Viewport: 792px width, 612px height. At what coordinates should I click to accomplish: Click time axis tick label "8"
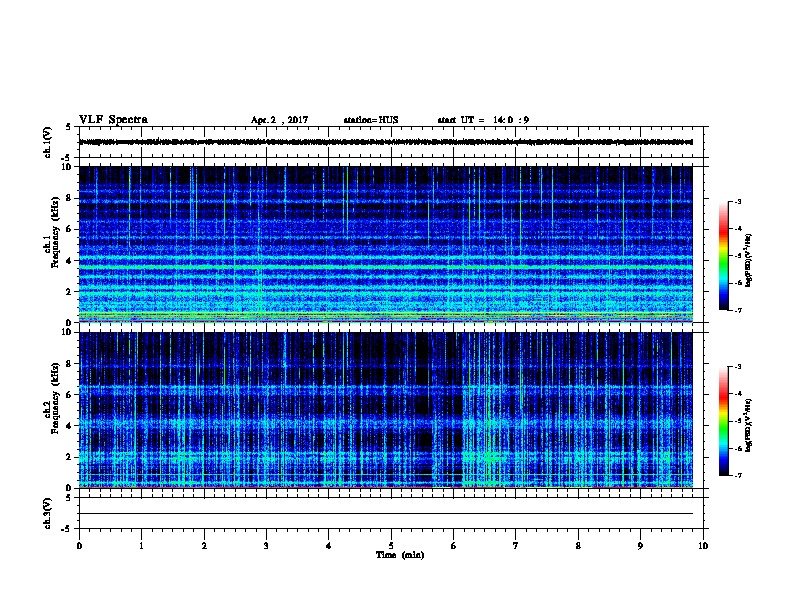pyautogui.click(x=578, y=546)
